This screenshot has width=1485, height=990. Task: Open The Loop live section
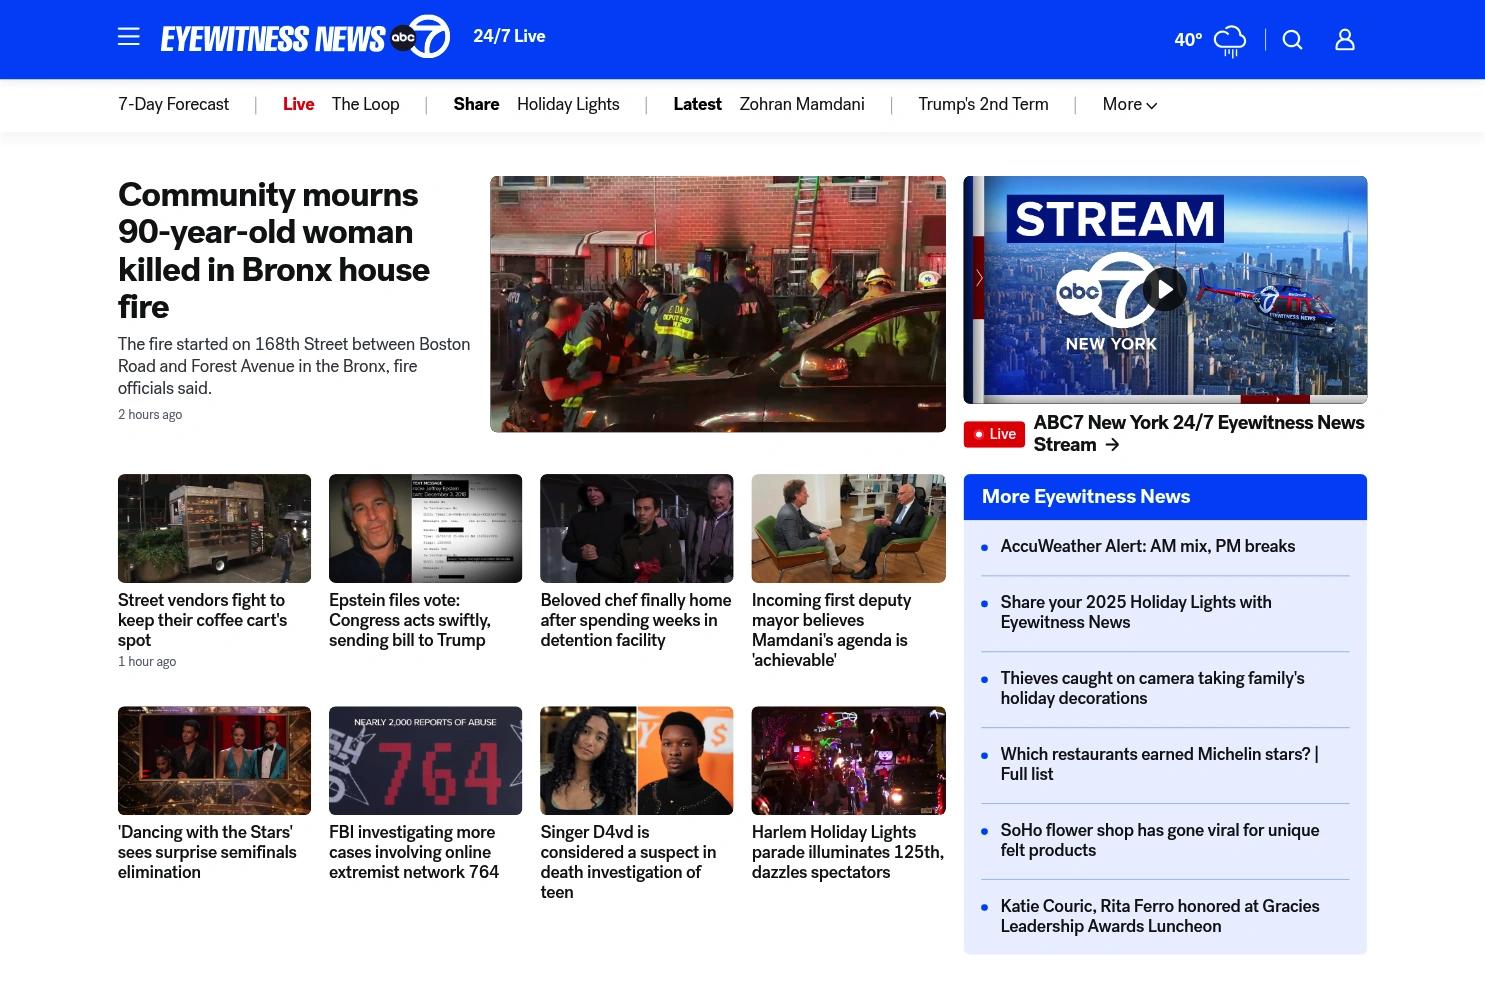[365, 104]
